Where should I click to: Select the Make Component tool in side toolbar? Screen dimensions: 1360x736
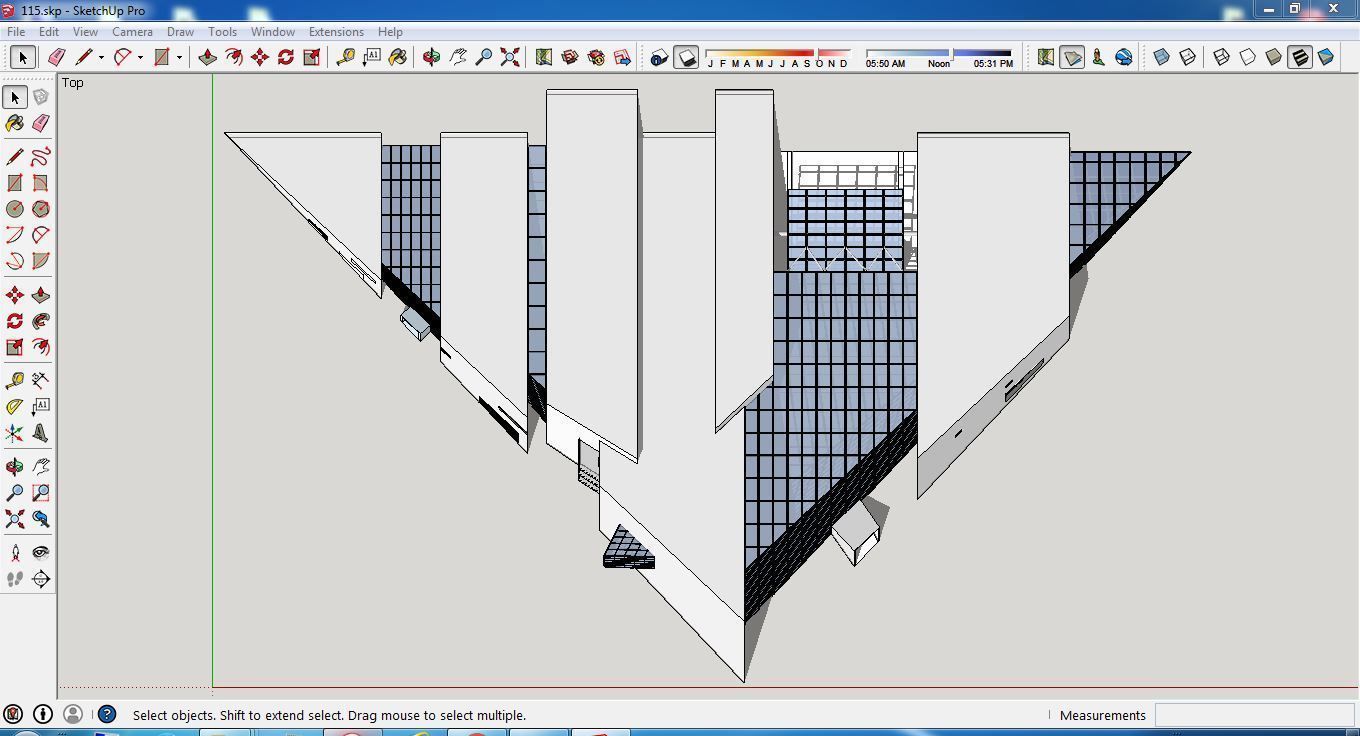tap(41, 97)
